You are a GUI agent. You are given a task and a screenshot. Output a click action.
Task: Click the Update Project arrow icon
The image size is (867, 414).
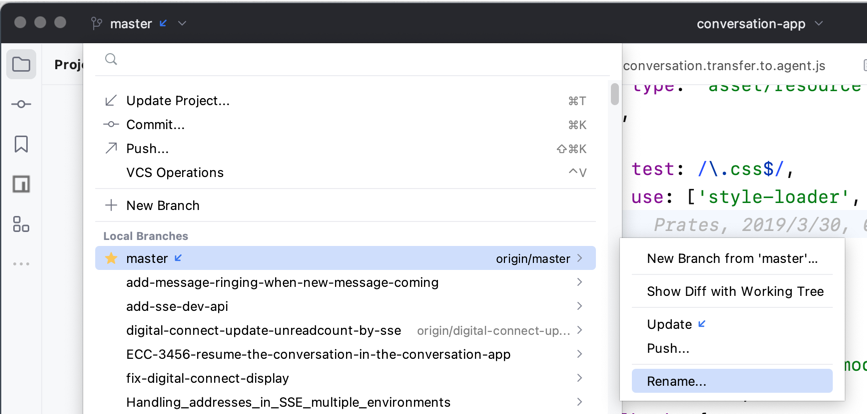tap(111, 100)
